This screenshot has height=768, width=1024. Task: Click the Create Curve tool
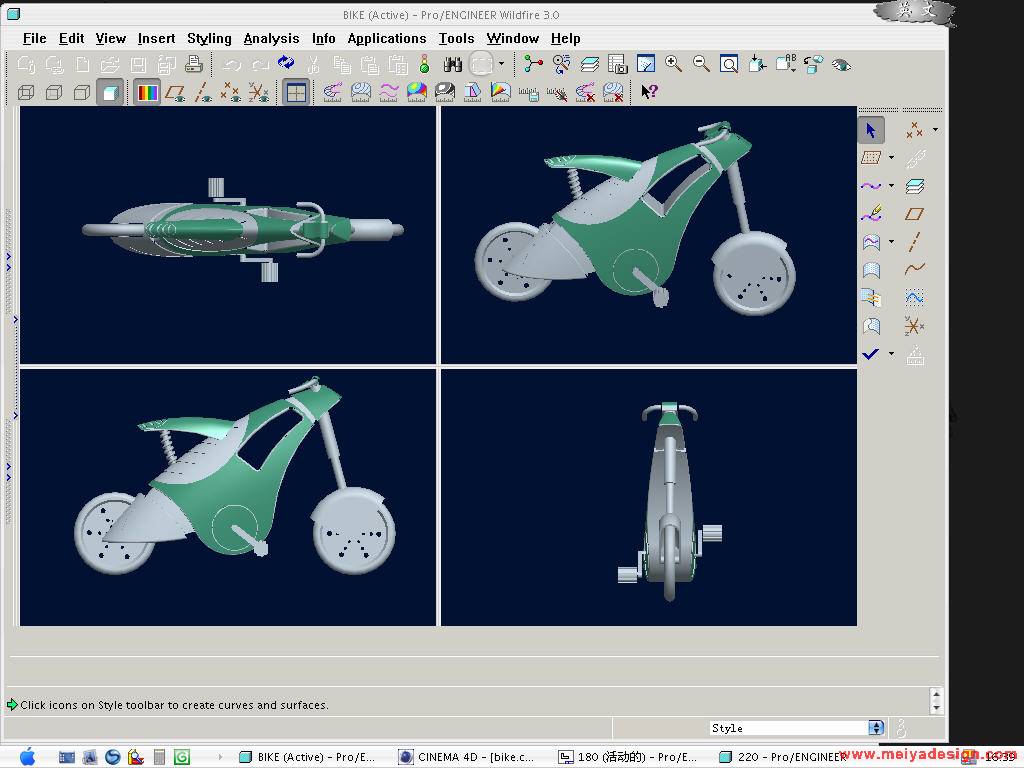tap(871, 185)
